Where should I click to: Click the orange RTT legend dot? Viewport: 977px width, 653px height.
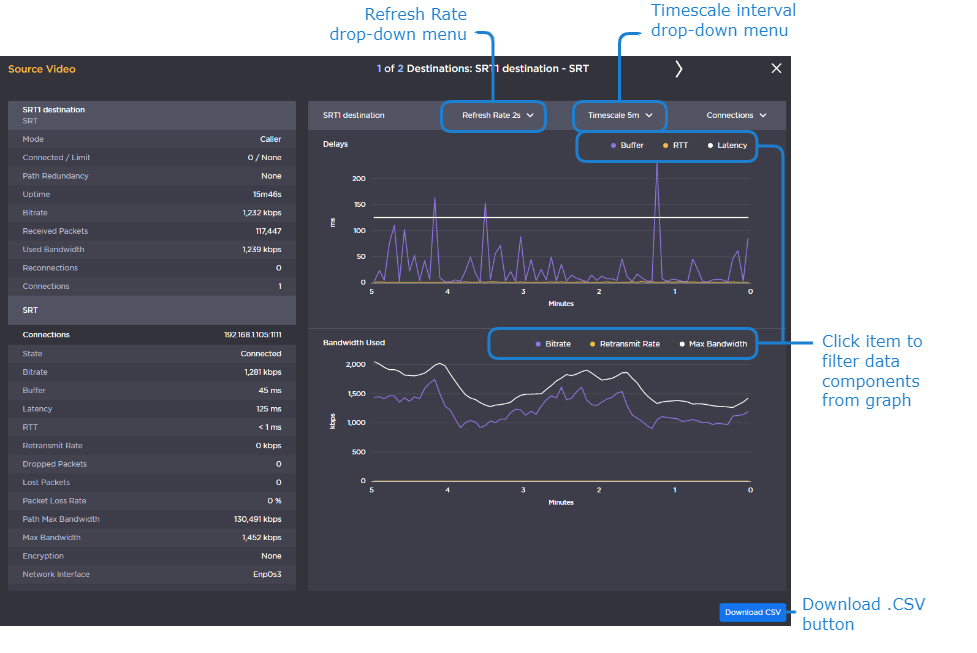(x=664, y=146)
